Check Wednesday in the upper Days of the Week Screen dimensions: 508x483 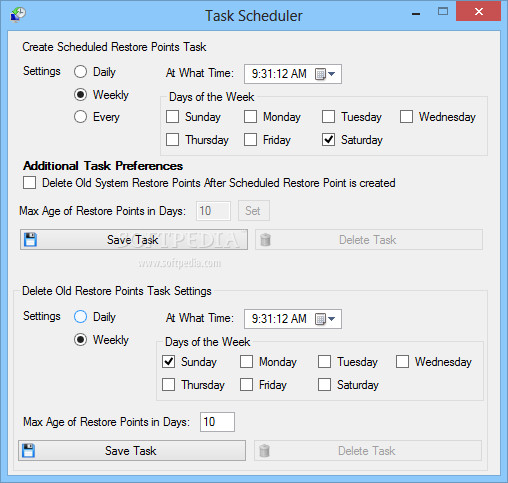click(x=406, y=117)
